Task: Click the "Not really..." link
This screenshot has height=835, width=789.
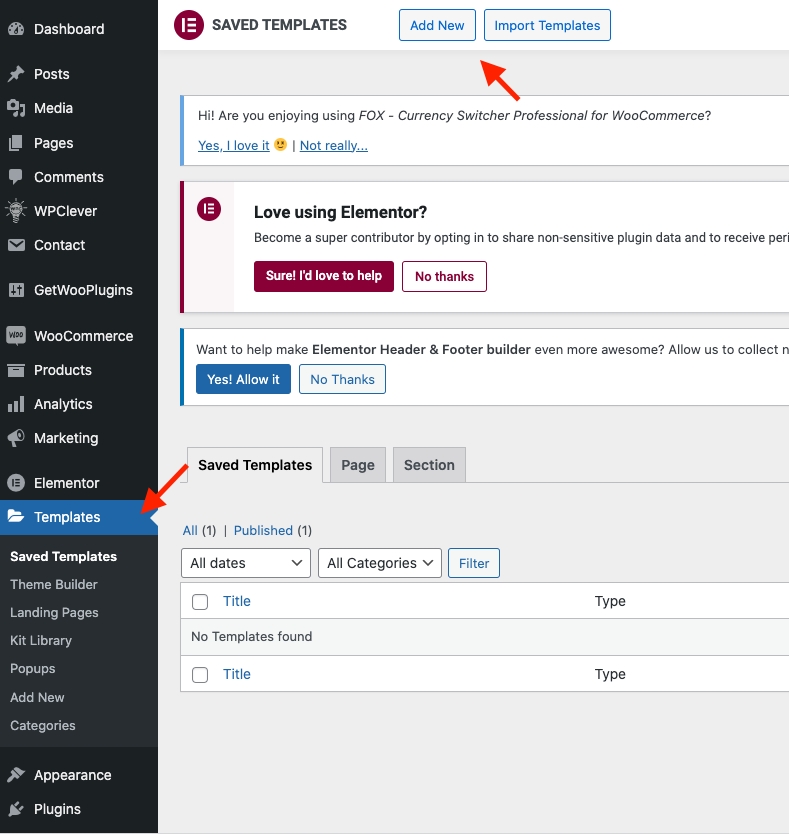Action: coord(334,145)
